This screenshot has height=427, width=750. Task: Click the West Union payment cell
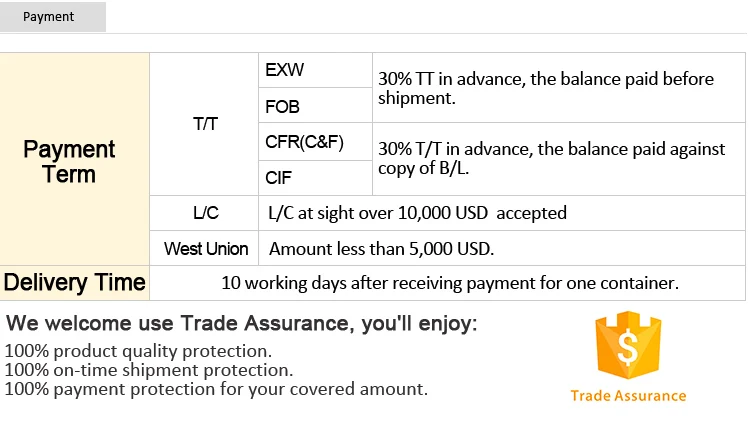206,249
